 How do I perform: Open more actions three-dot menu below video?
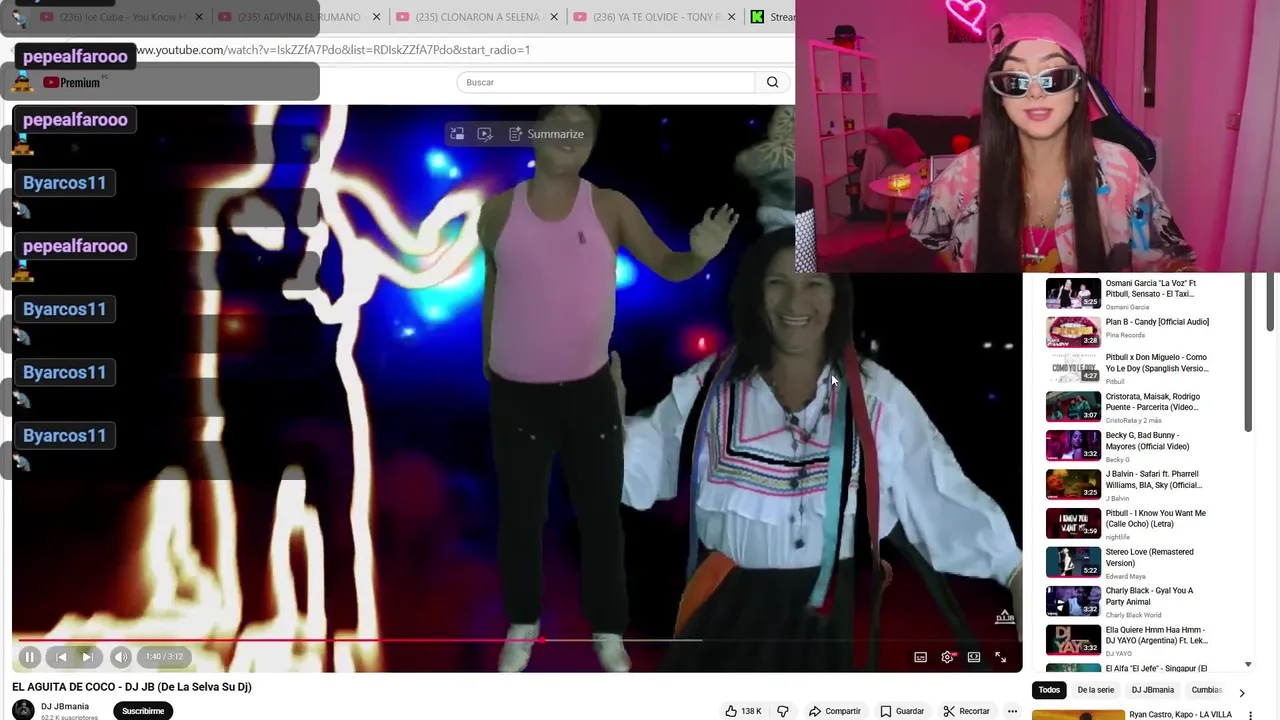tap(1012, 711)
